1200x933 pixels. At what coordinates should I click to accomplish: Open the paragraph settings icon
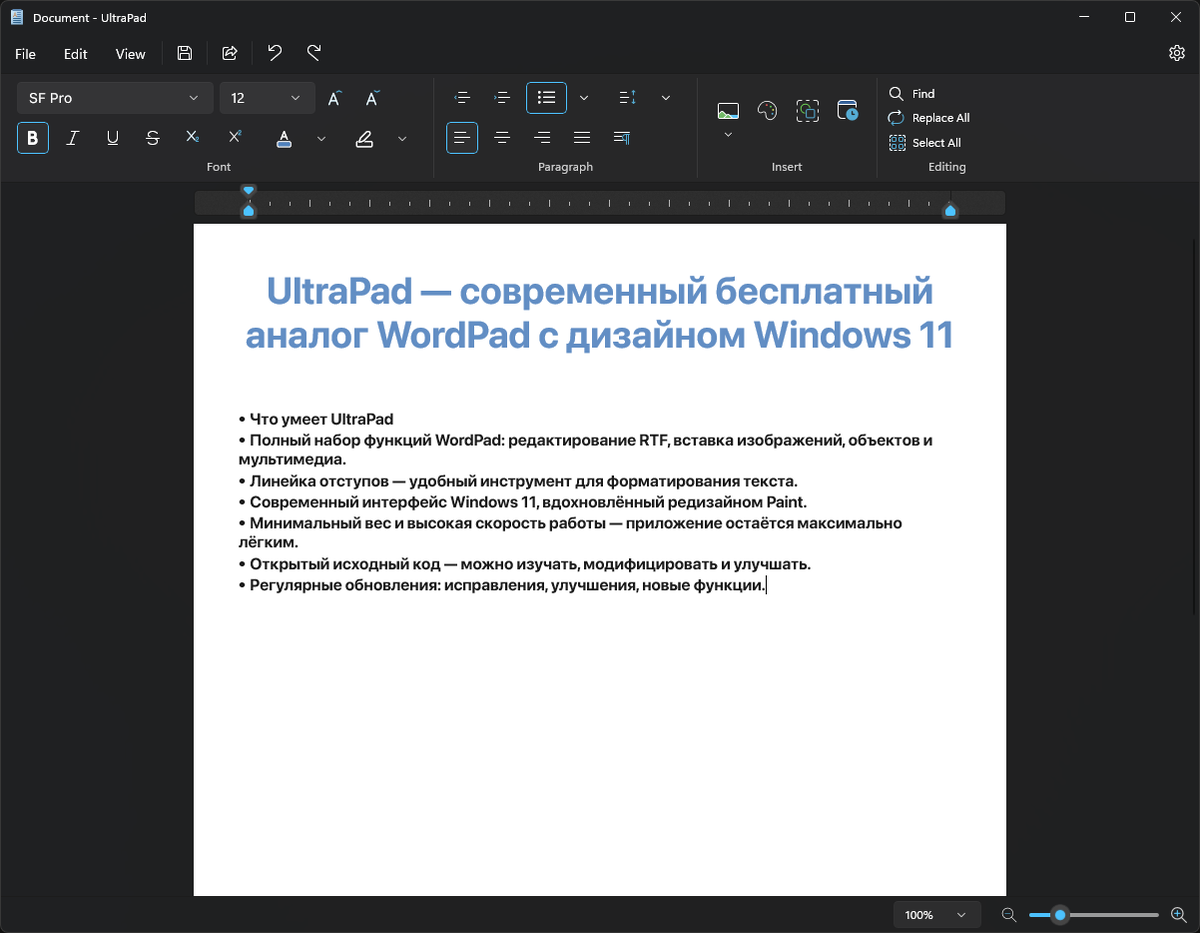coord(622,138)
